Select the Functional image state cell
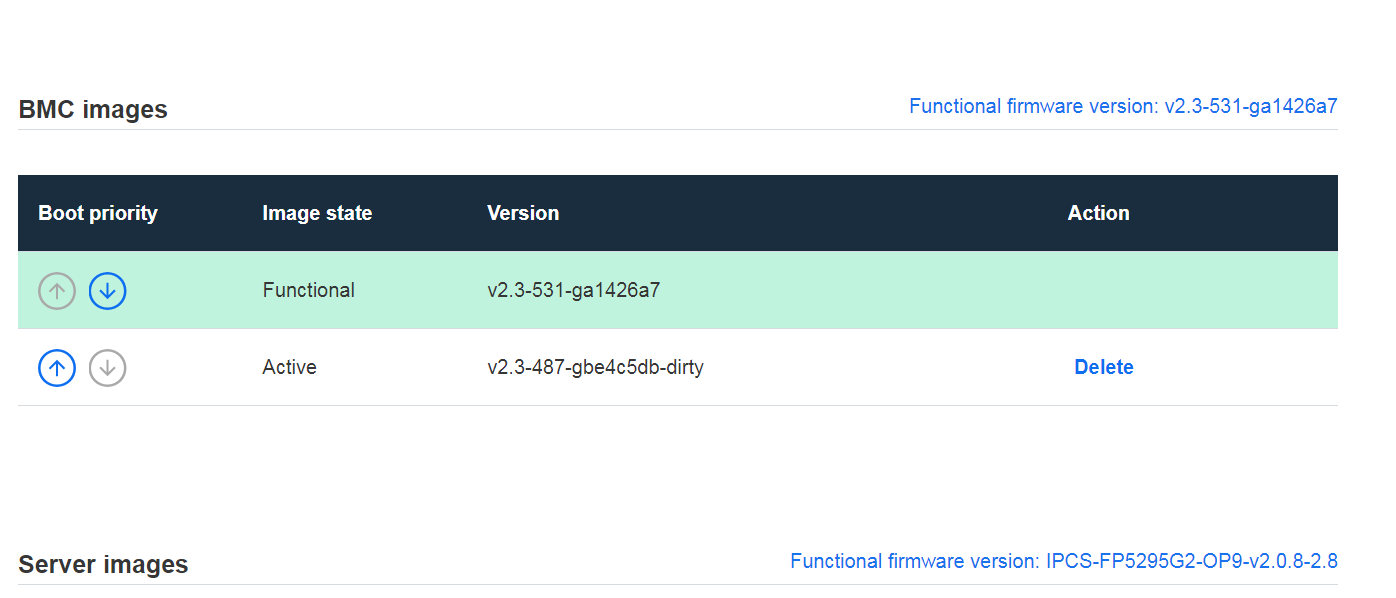The image size is (1396, 598). point(309,290)
